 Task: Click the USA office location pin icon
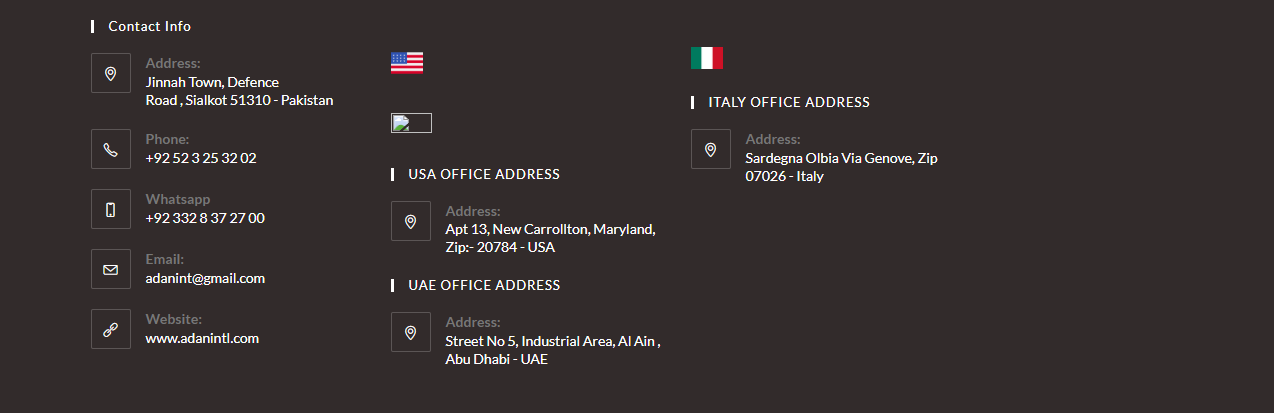point(411,221)
